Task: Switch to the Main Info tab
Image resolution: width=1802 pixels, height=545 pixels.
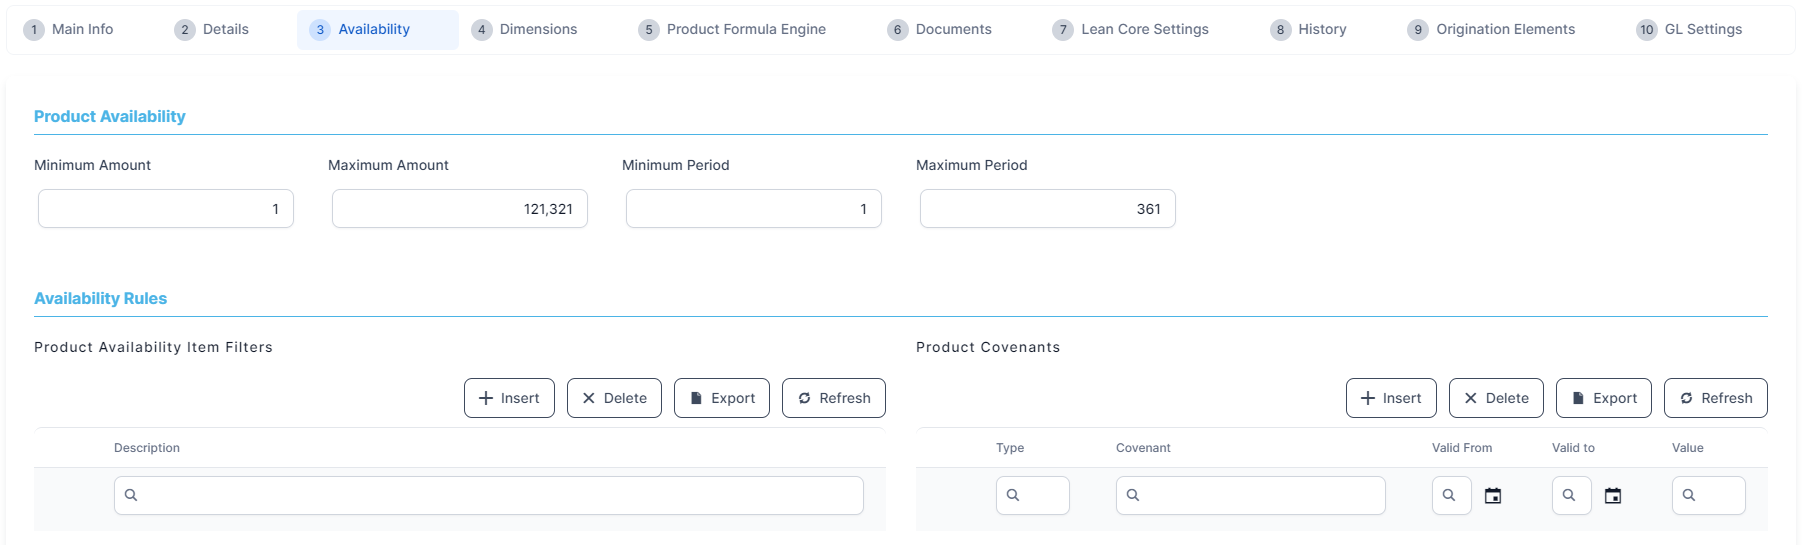Action: point(69,30)
